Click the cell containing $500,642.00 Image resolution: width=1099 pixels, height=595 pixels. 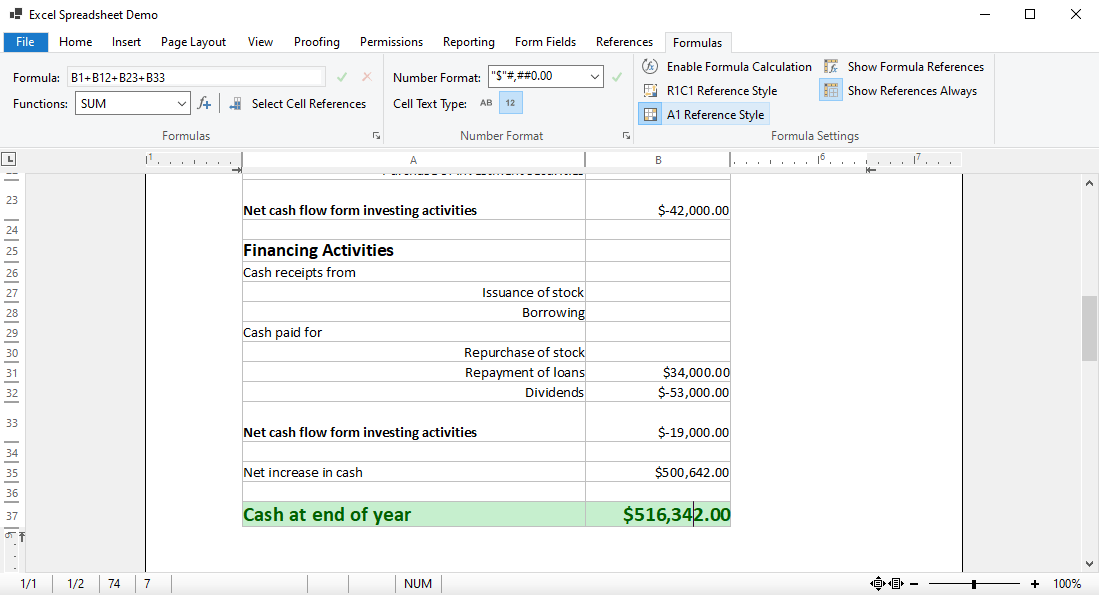point(658,472)
